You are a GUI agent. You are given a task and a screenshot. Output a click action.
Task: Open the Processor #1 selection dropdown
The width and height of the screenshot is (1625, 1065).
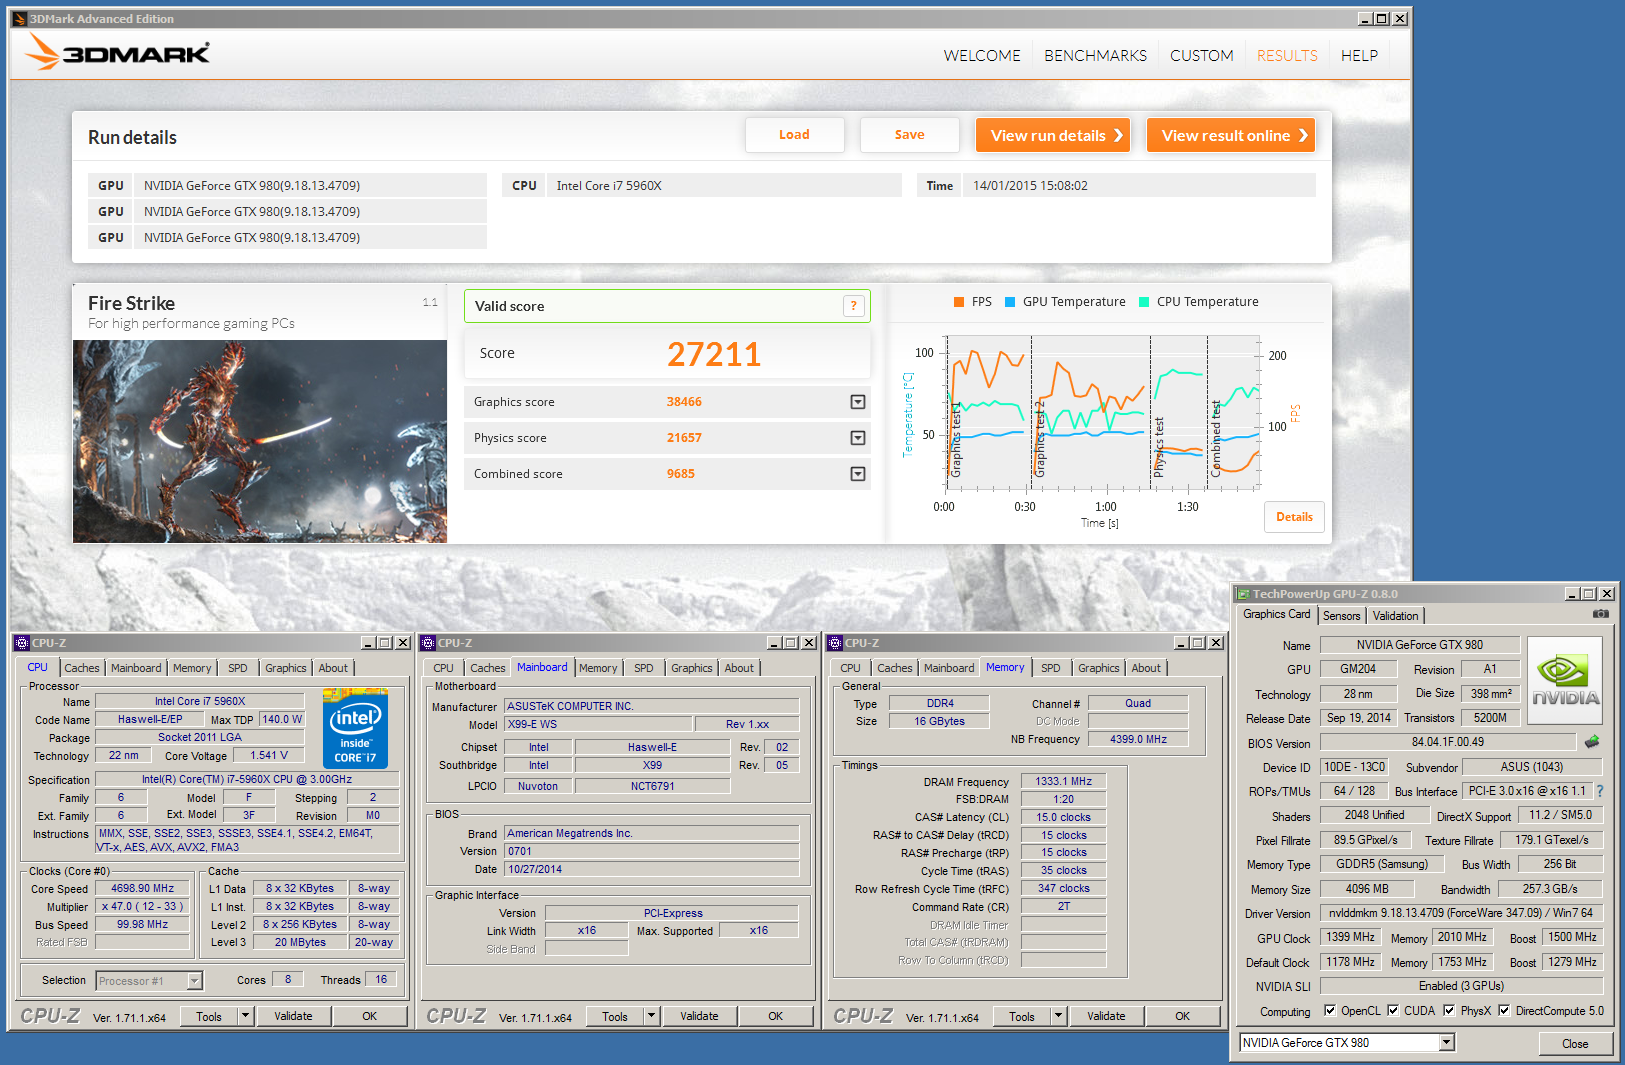coord(195,981)
